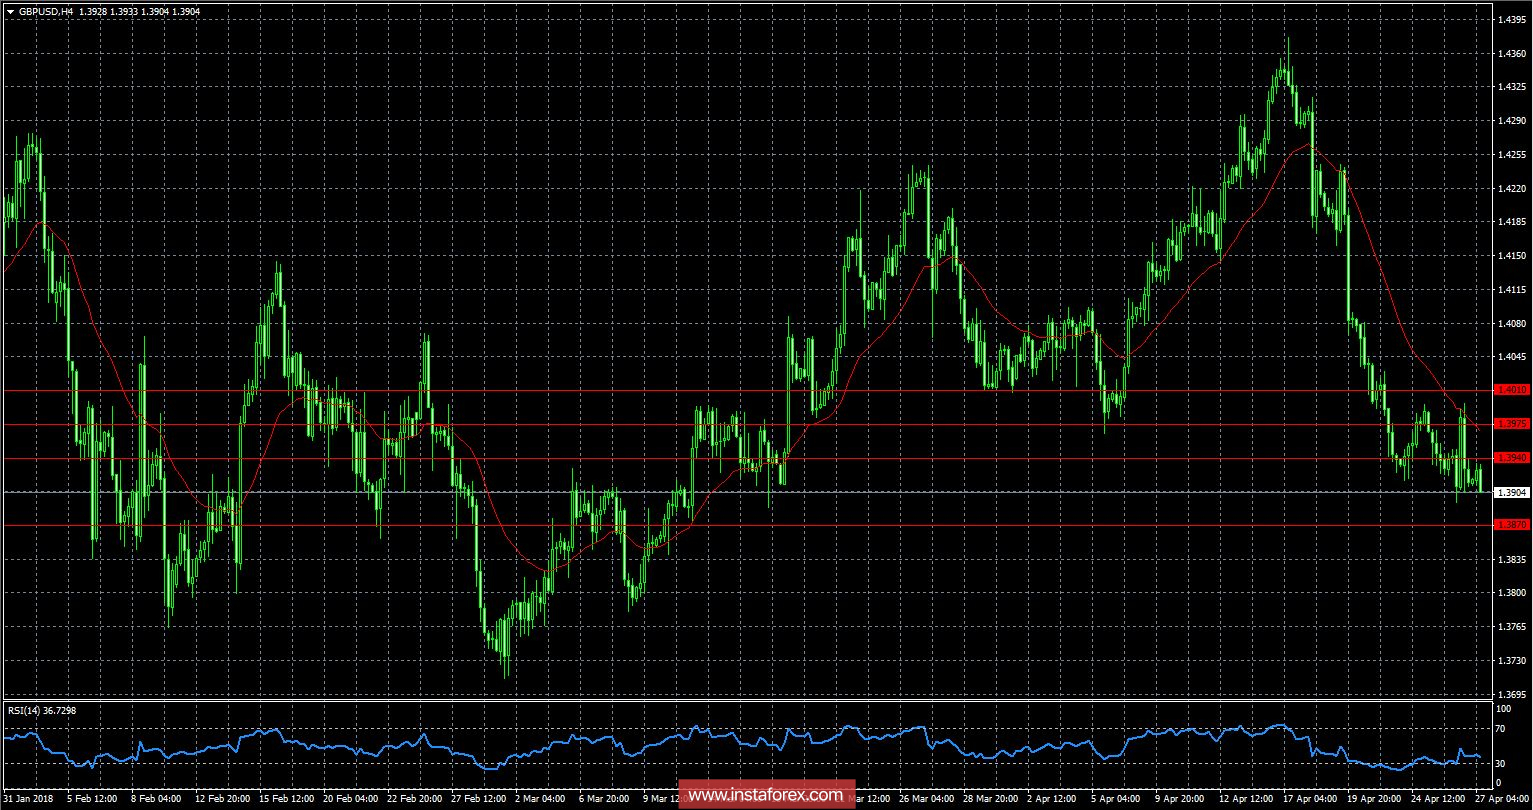The height and width of the screenshot is (810, 1533).
Task: Click the 1.4290 price axis label
Action: click(1511, 121)
